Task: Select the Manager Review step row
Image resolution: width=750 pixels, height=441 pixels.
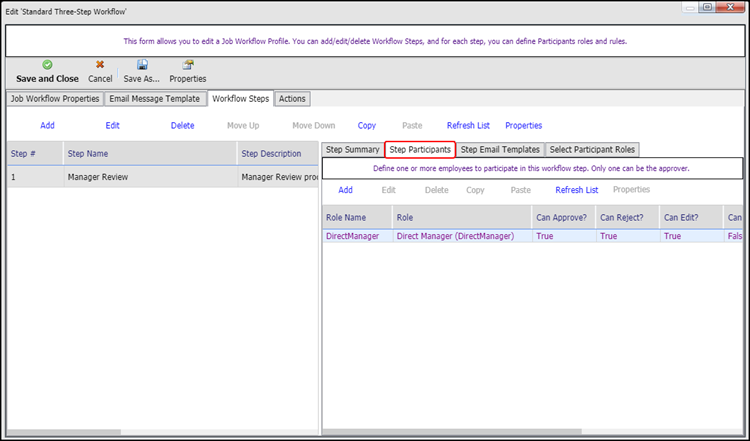Action: click(163, 177)
